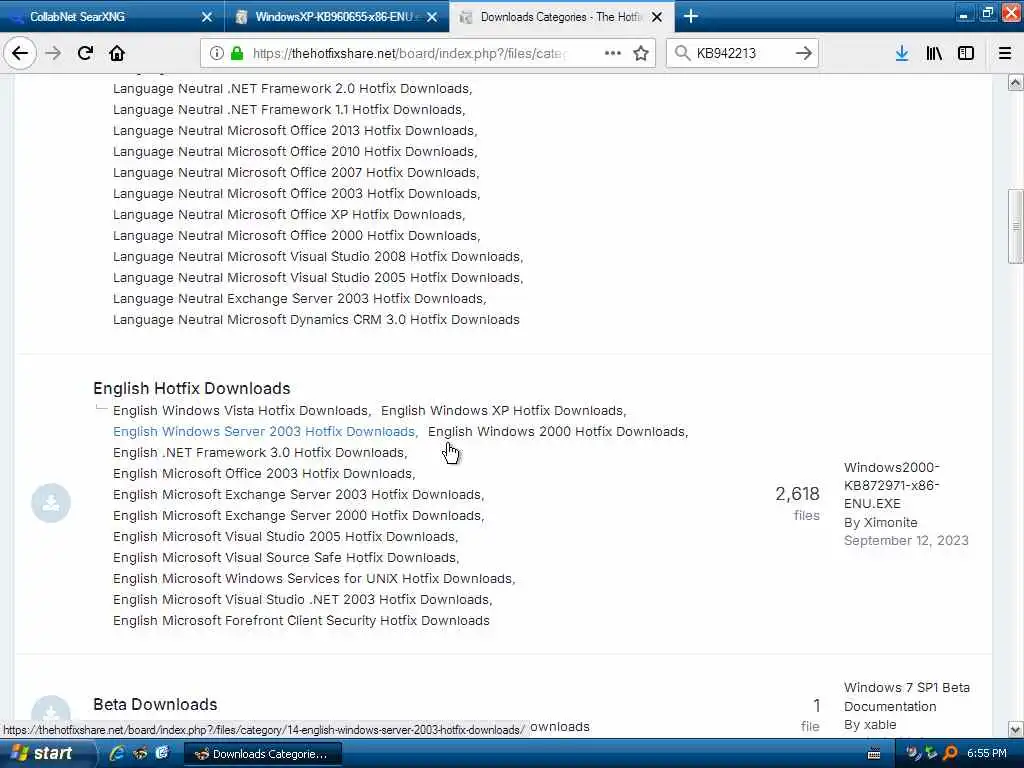Screen dimensions: 1024x768
Task: Open English .NET Framework 3.0 Hotfix Downloads
Action: [x=259, y=452]
